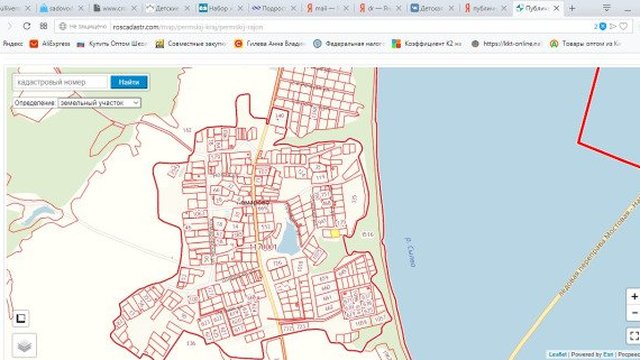
Task: Click the send page arrow icon
Action: tap(613, 27)
